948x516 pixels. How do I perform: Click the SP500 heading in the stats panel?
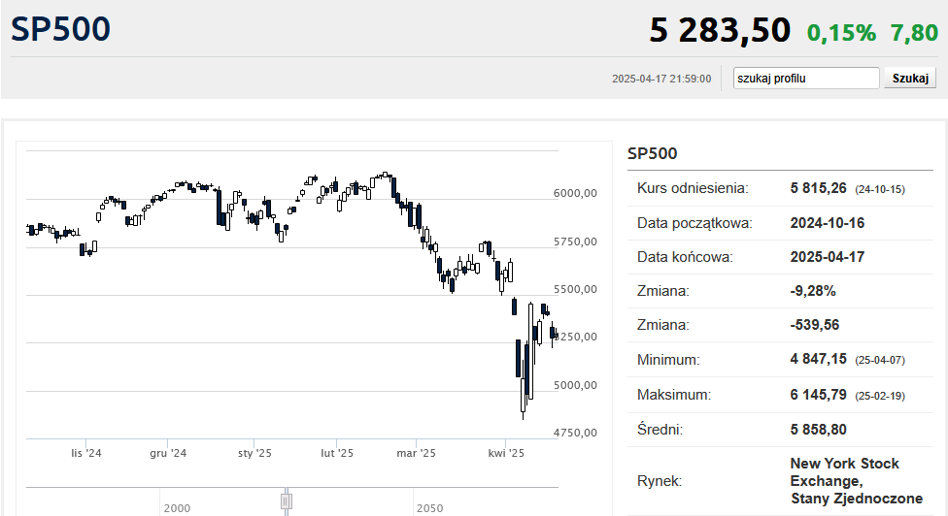[652, 153]
